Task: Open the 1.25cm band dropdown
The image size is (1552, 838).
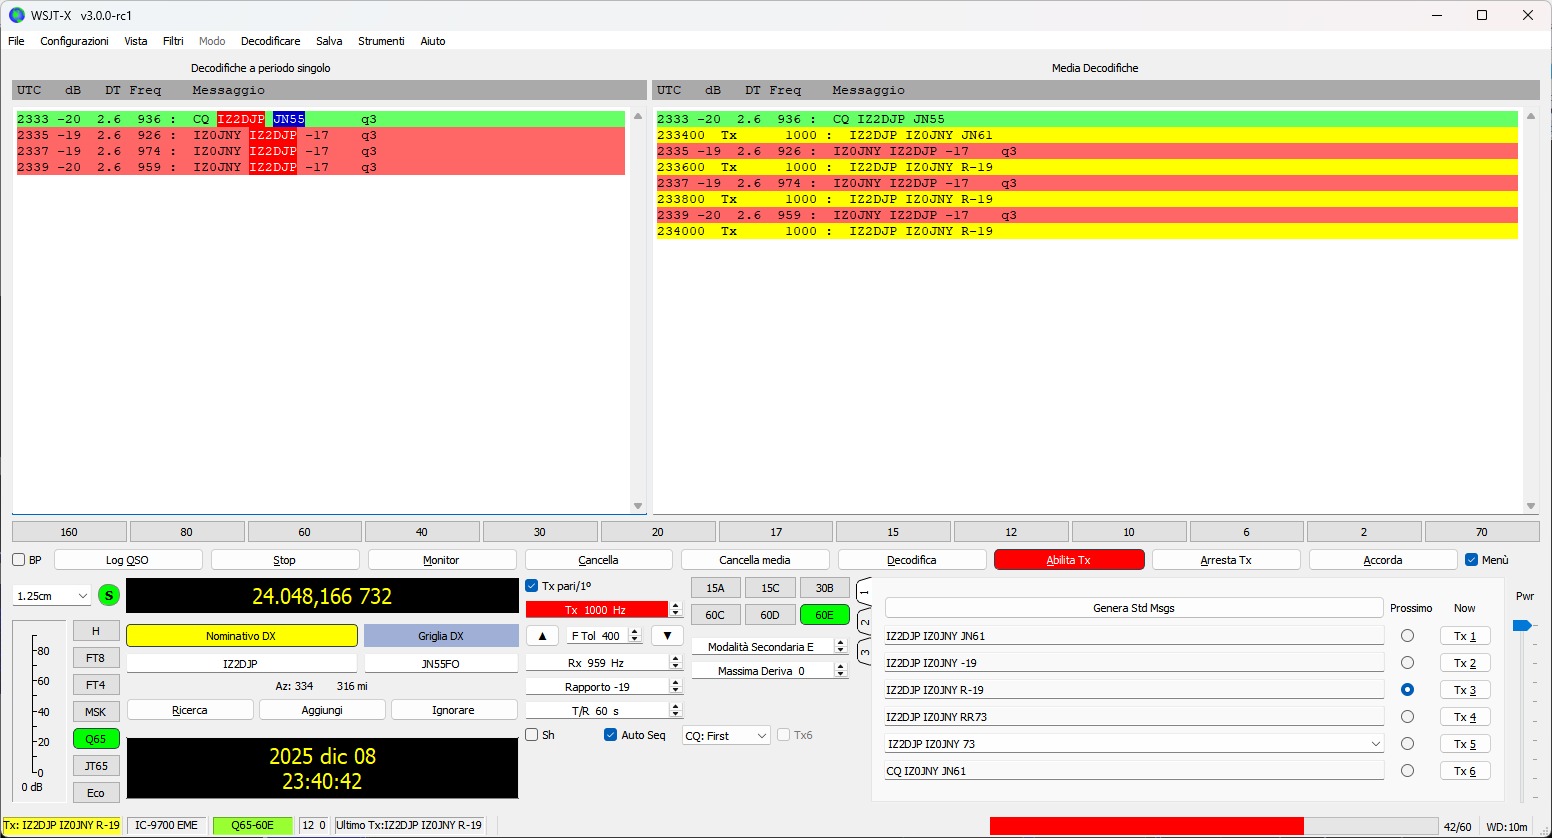Action: click(x=50, y=595)
